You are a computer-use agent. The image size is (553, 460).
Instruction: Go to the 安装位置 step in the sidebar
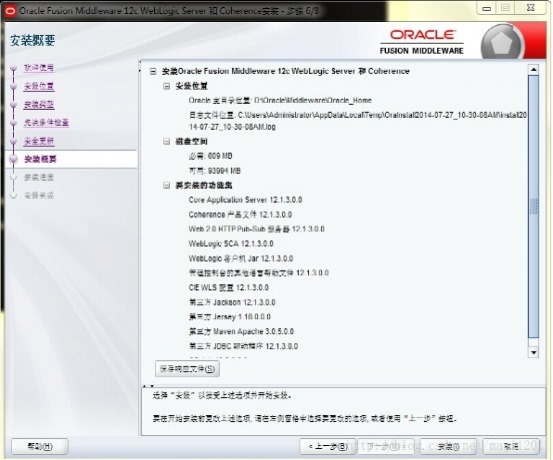pyautogui.click(x=39, y=86)
